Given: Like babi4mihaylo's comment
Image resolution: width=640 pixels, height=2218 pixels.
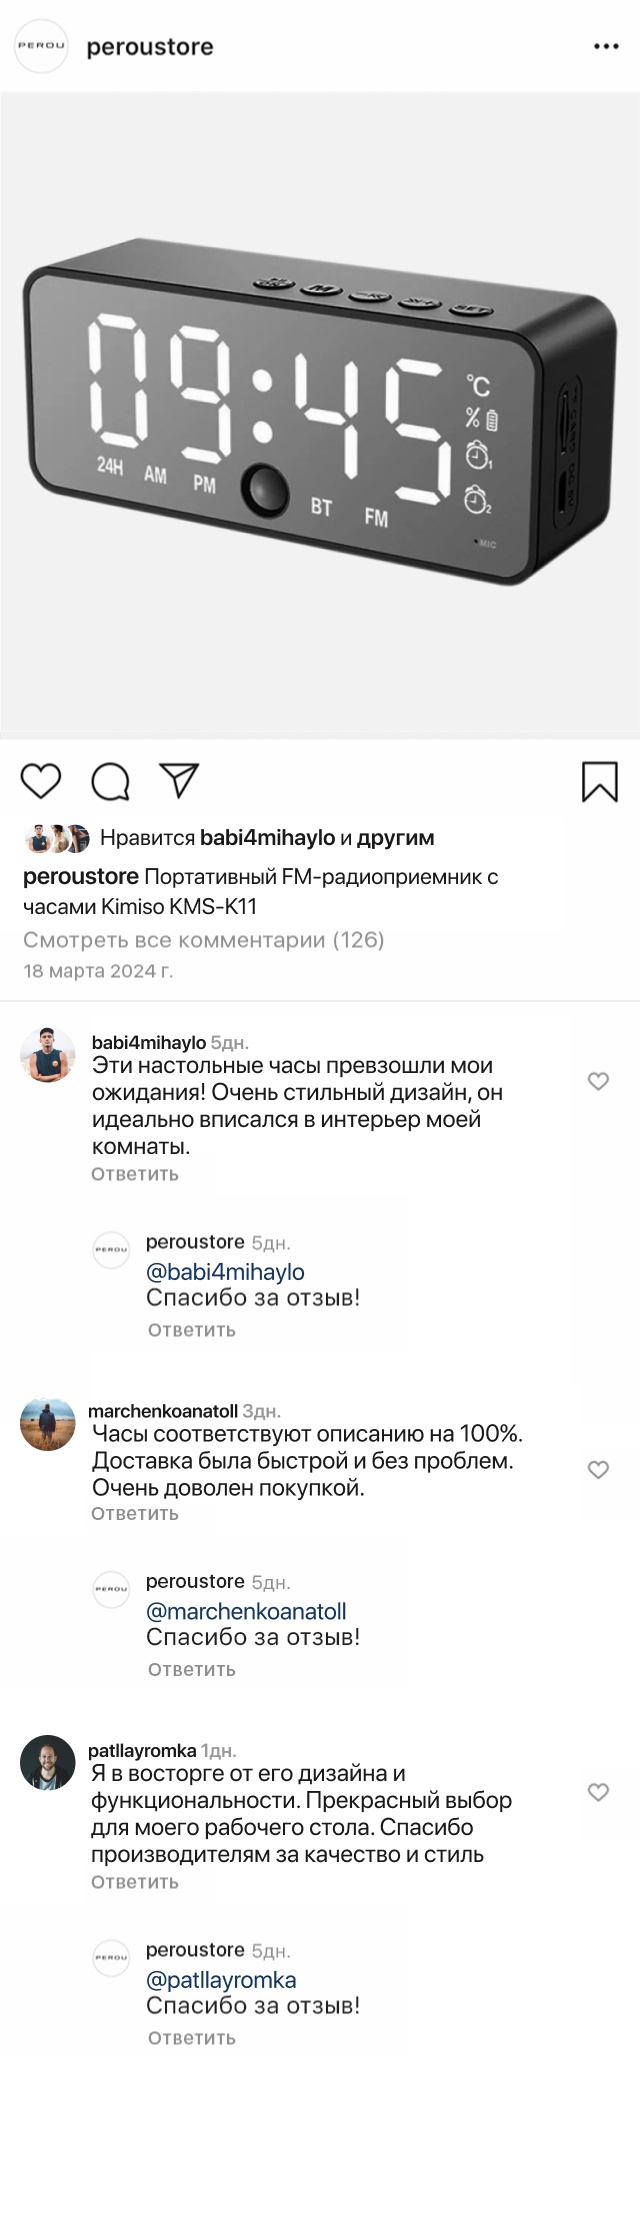Looking at the screenshot, I should [598, 1081].
